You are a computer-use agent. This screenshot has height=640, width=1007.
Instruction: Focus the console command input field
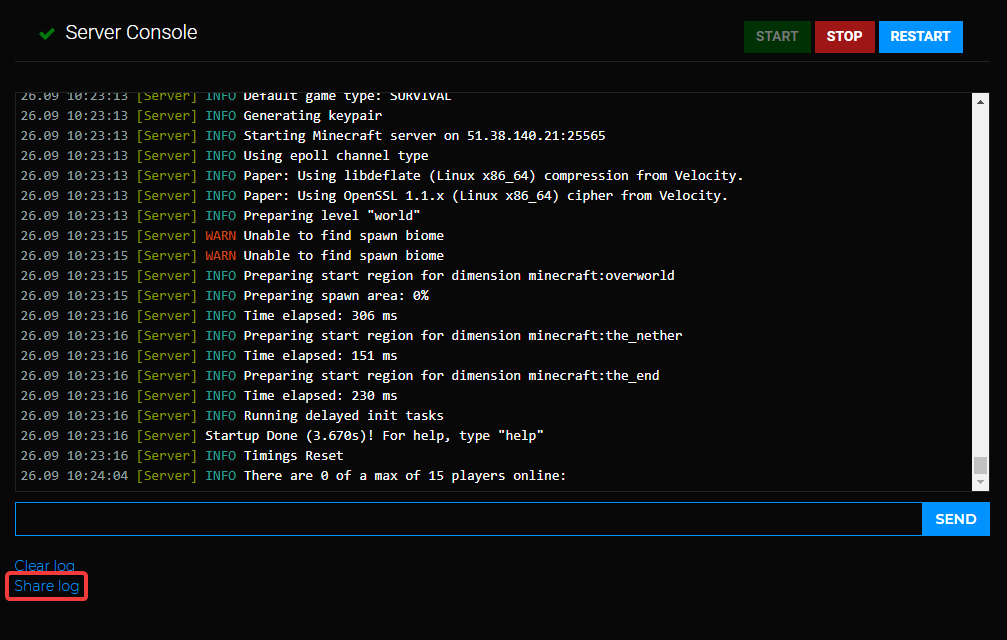pyautogui.click(x=468, y=519)
